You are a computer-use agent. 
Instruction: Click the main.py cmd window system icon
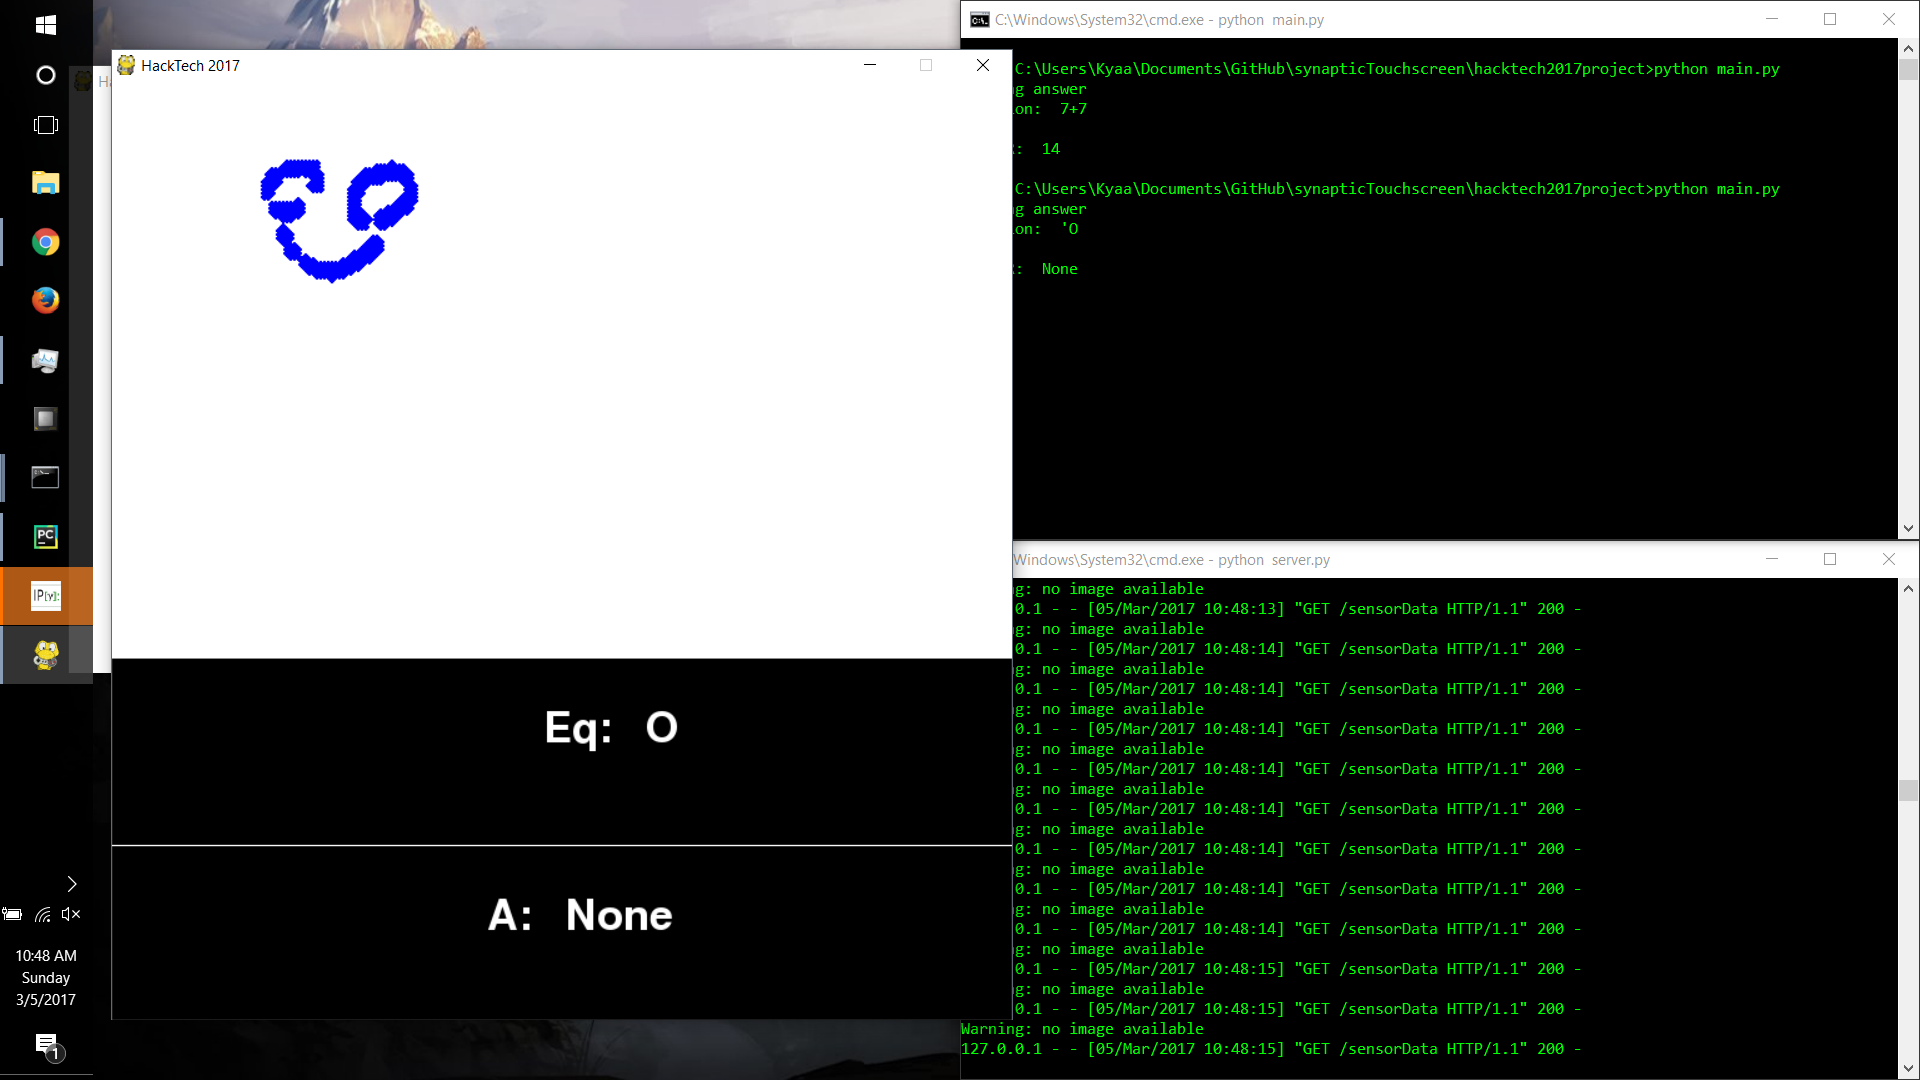coord(980,20)
